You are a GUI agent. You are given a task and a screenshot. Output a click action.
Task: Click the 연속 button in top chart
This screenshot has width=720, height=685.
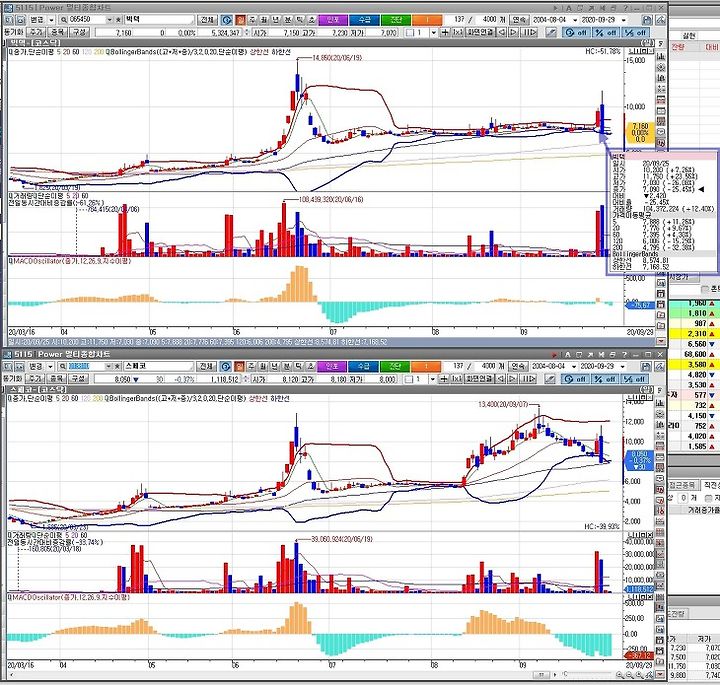[519, 20]
